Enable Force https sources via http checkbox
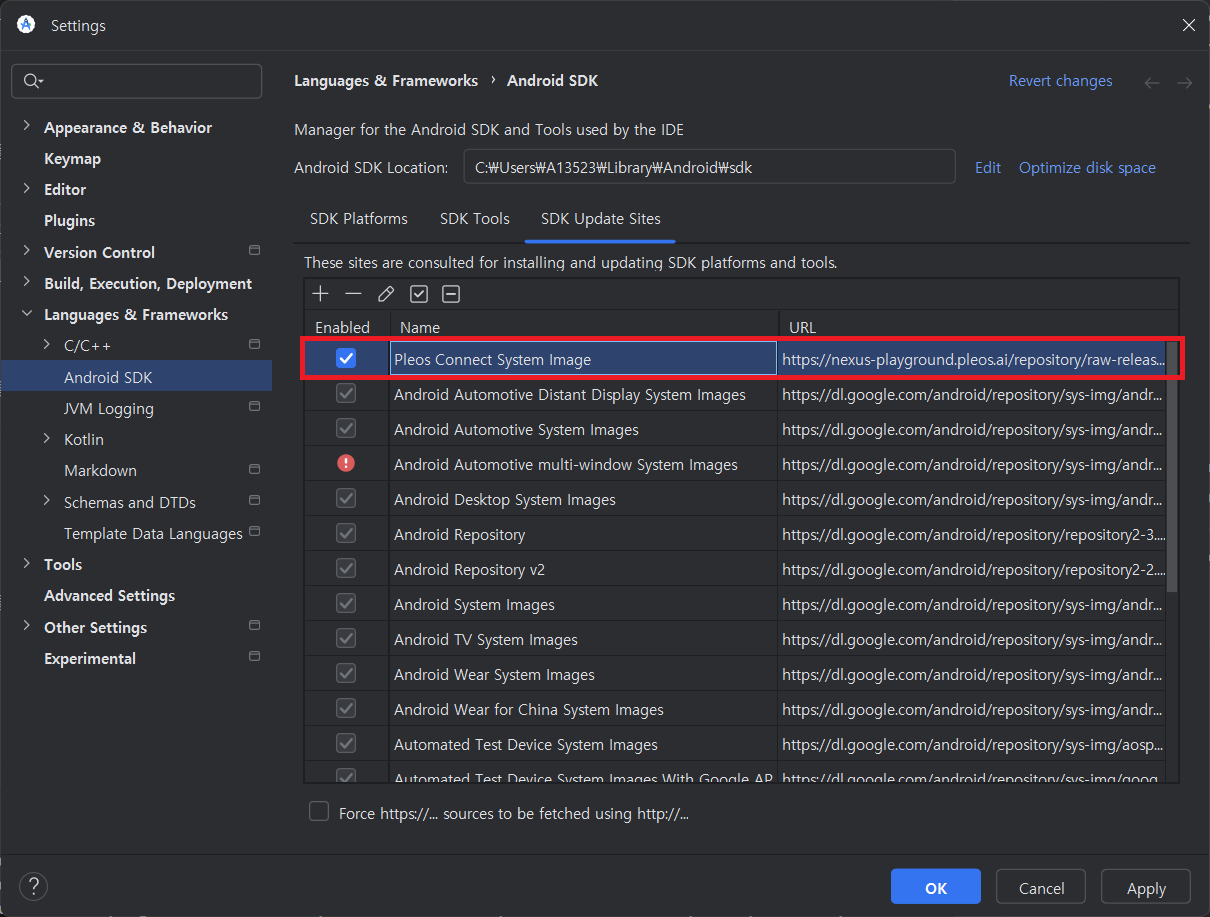The height and width of the screenshot is (917, 1210). [x=319, y=812]
